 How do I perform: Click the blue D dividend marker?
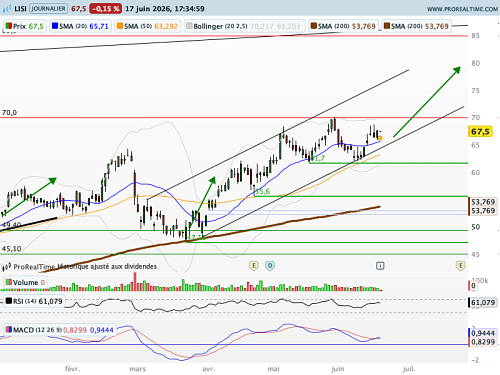click(270, 266)
